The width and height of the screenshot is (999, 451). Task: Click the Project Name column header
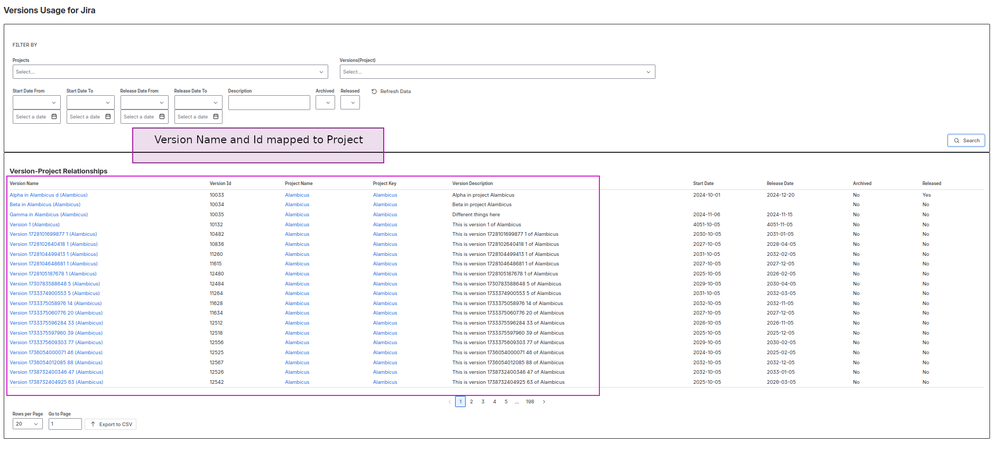point(299,183)
